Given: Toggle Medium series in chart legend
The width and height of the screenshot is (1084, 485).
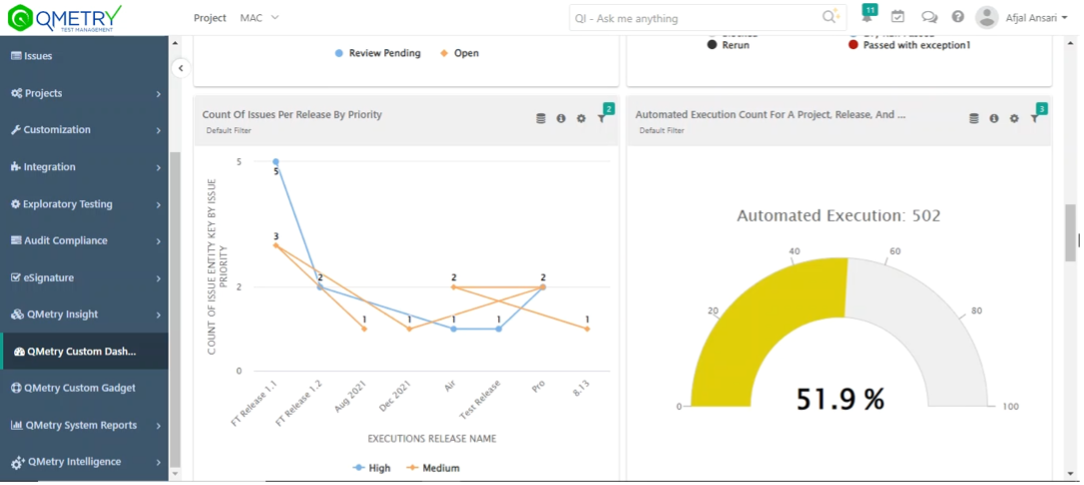Looking at the screenshot, I should coord(433,468).
